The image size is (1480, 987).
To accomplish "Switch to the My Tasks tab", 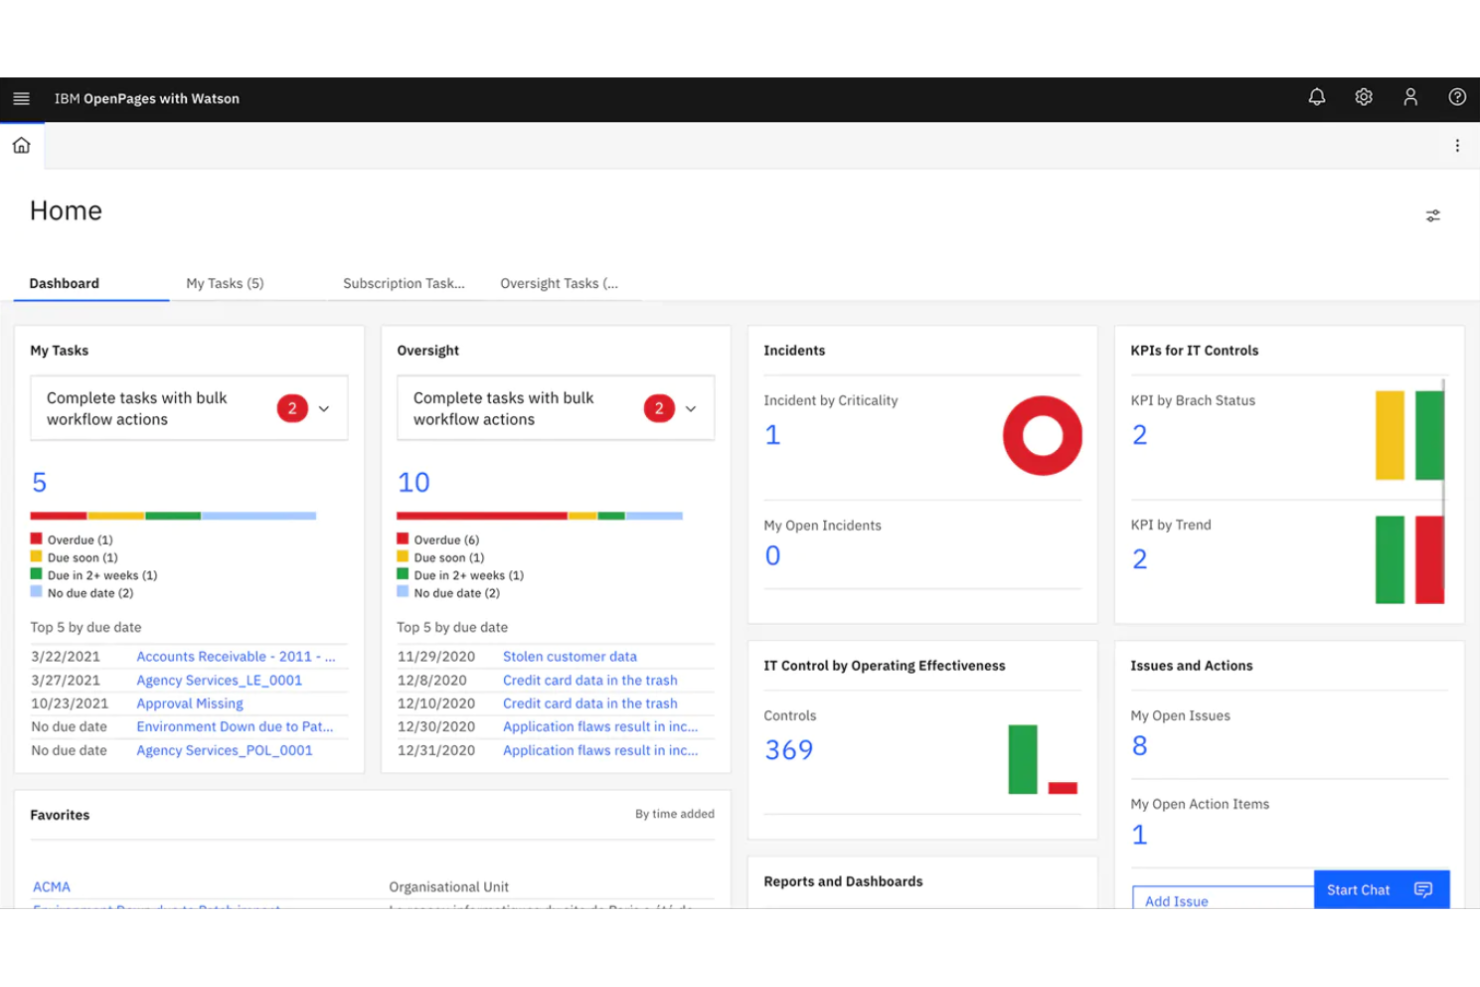I will point(224,283).
